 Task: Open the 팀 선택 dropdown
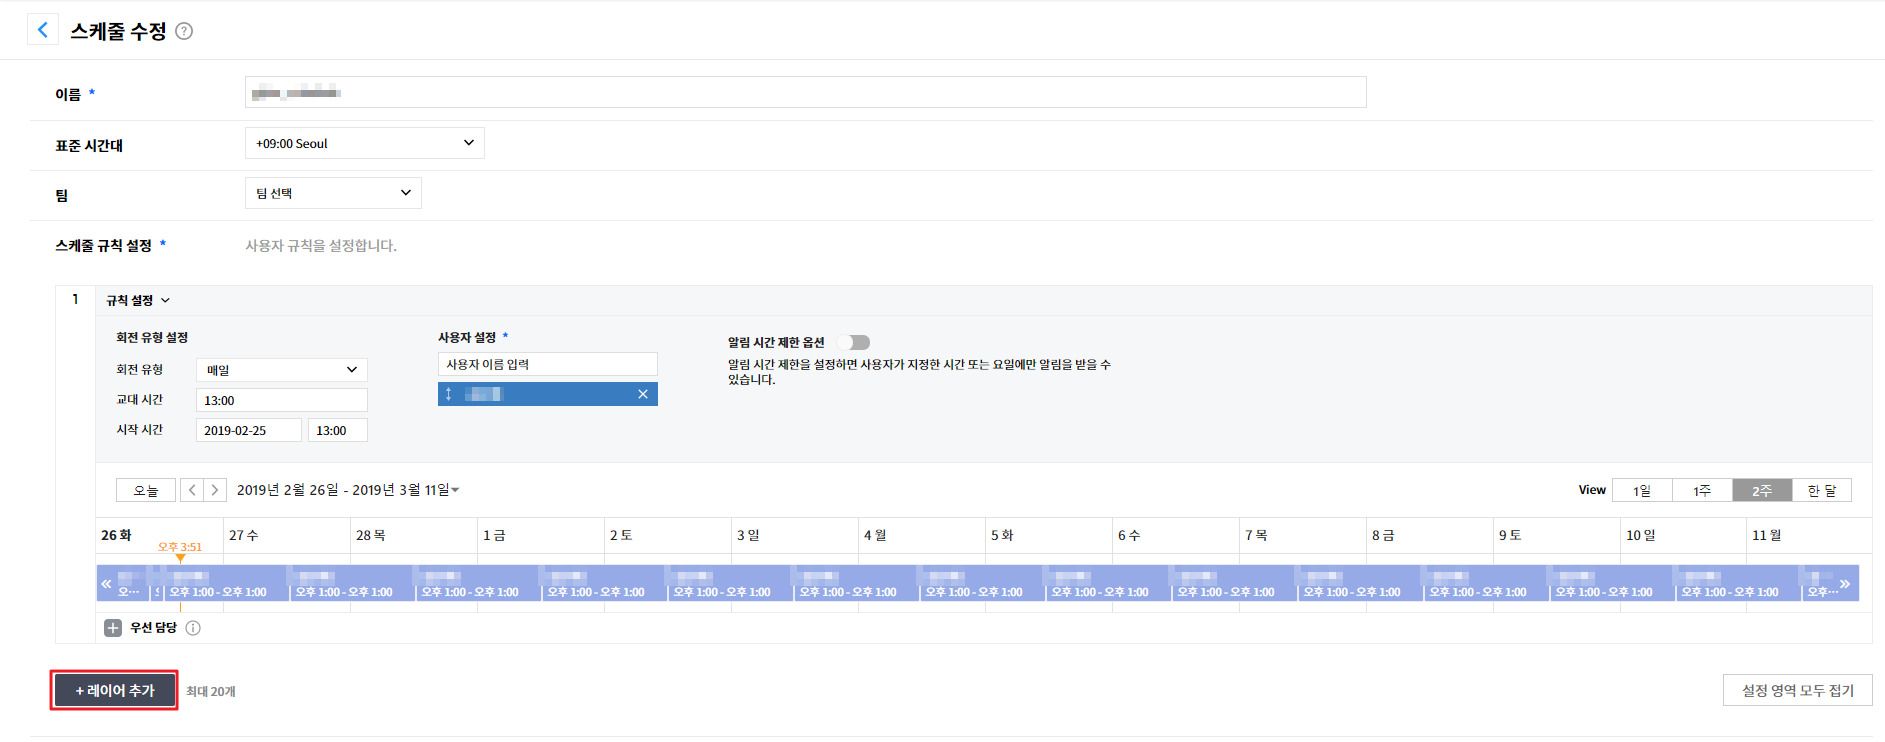[x=333, y=193]
